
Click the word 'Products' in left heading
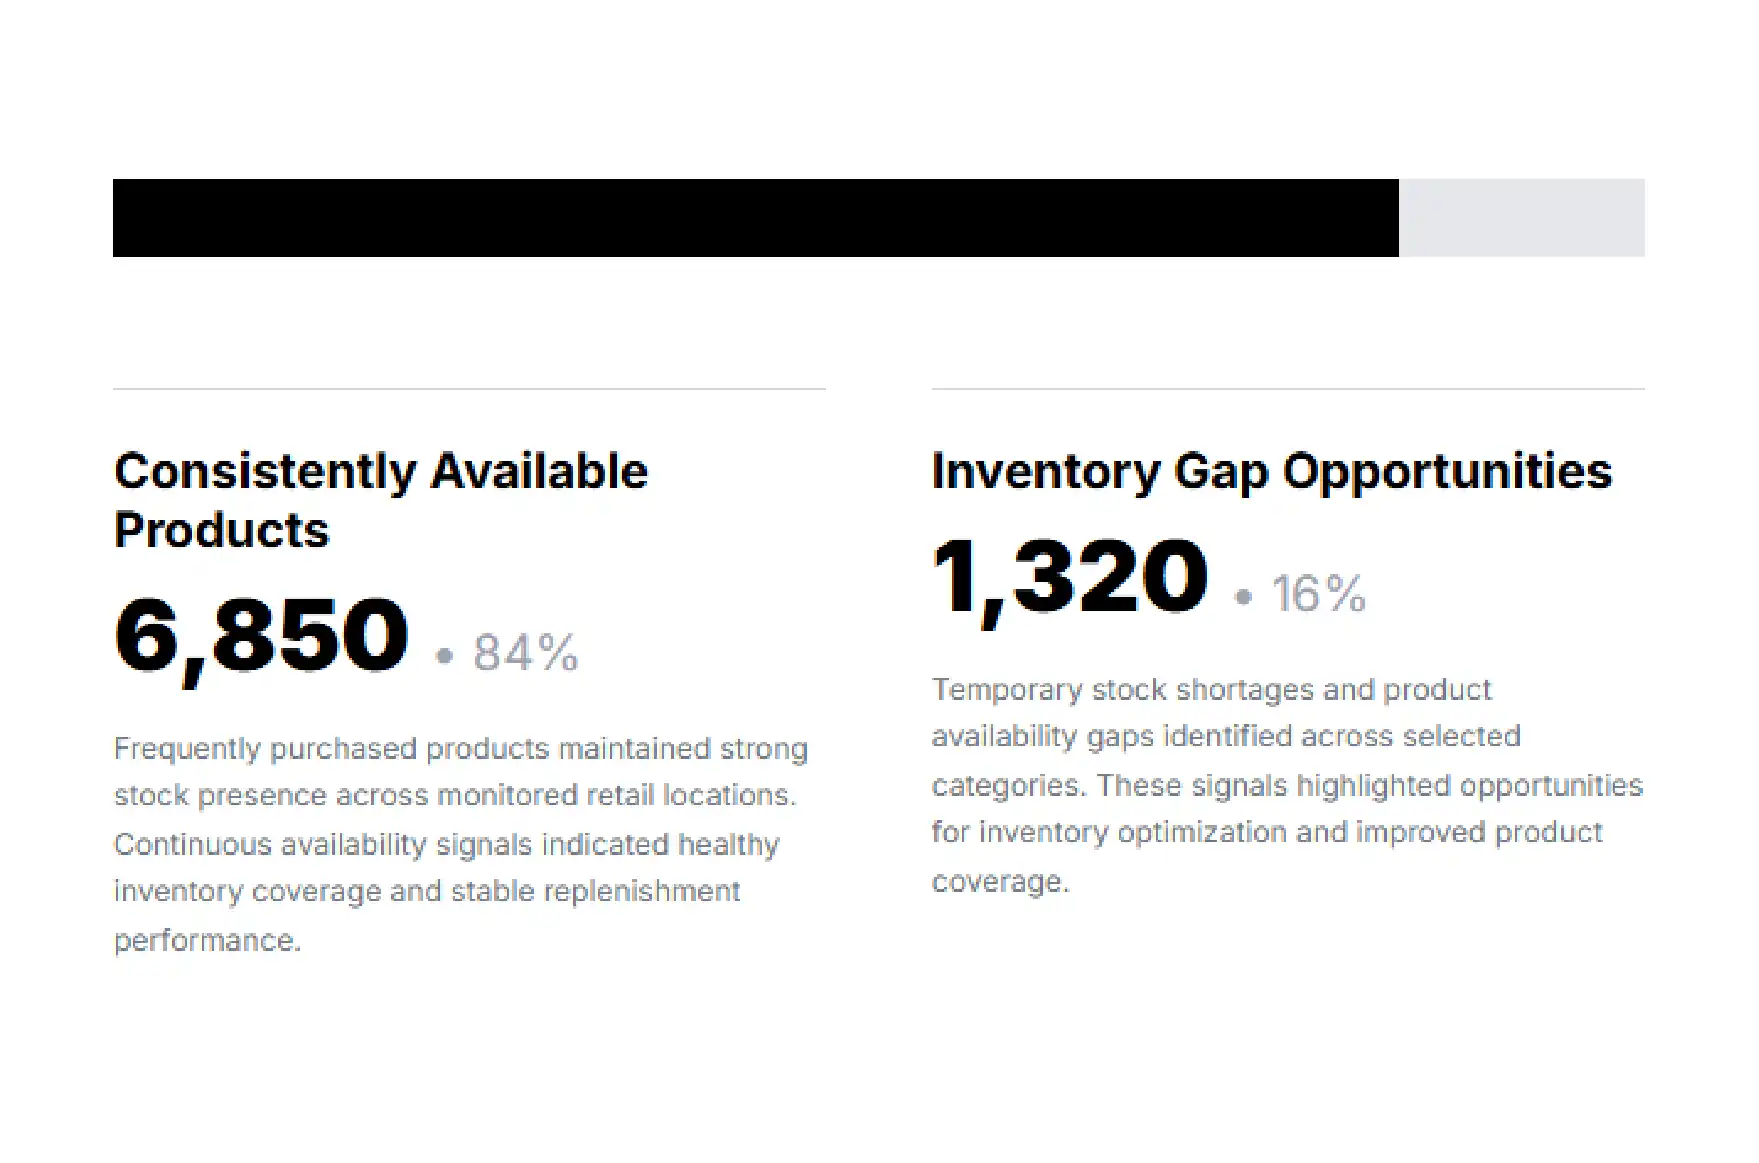tap(222, 530)
